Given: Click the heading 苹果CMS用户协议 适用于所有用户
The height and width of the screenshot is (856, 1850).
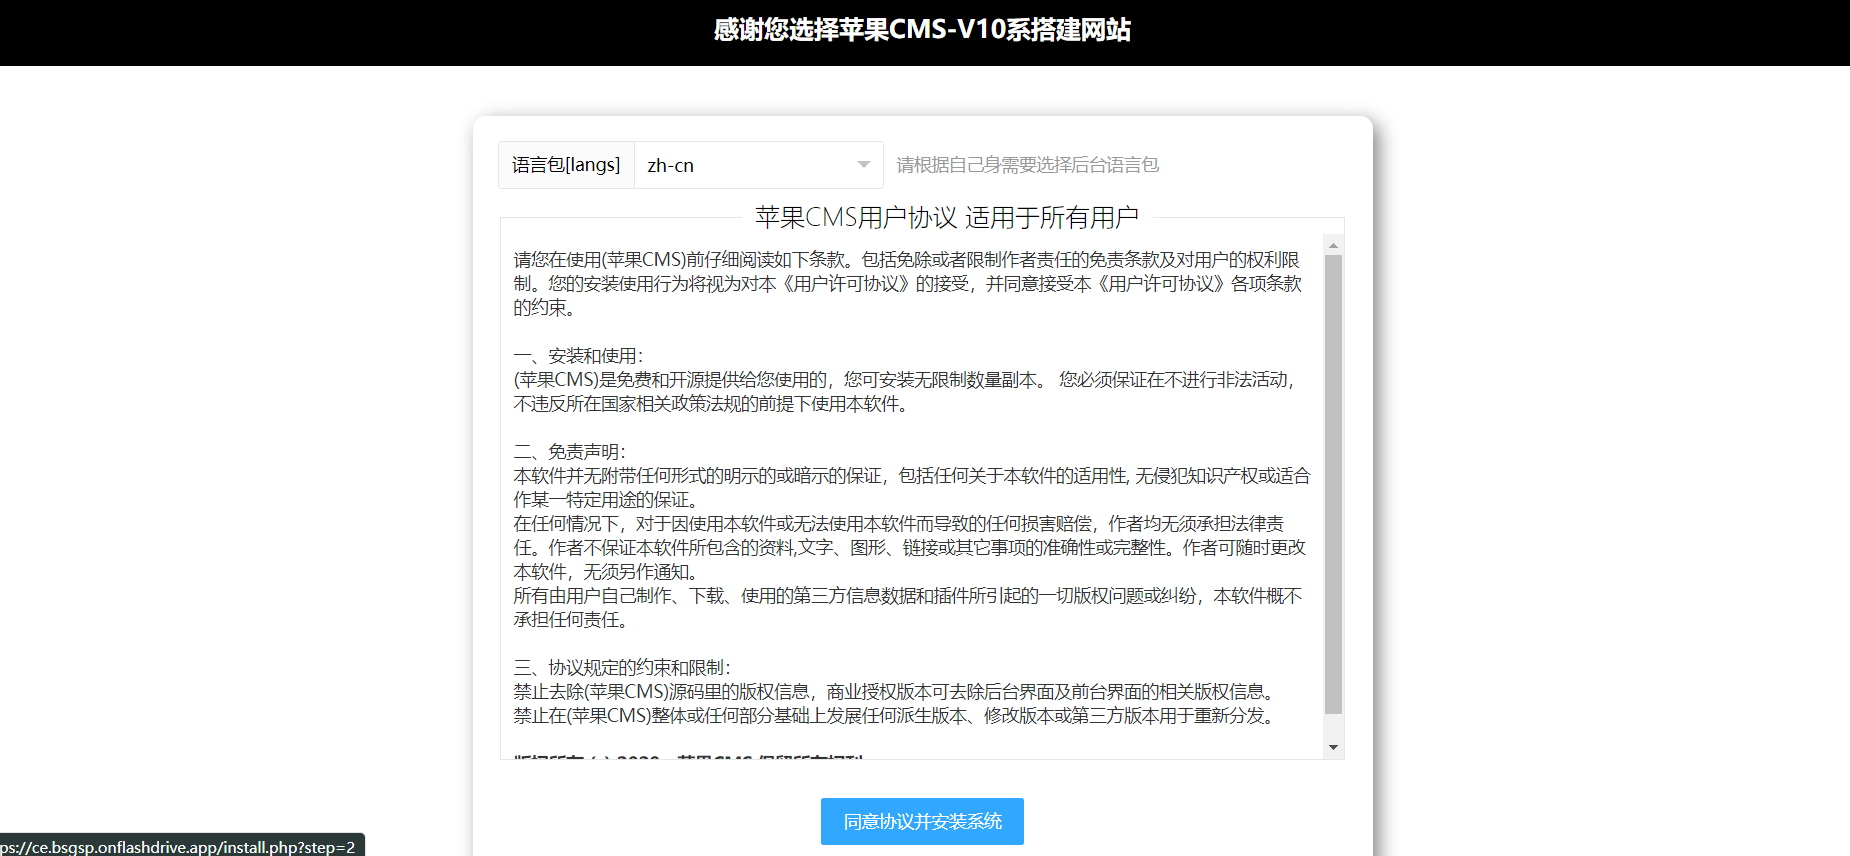Looking at the screenshot, I should pyautogui.click(x=946, y=217).
